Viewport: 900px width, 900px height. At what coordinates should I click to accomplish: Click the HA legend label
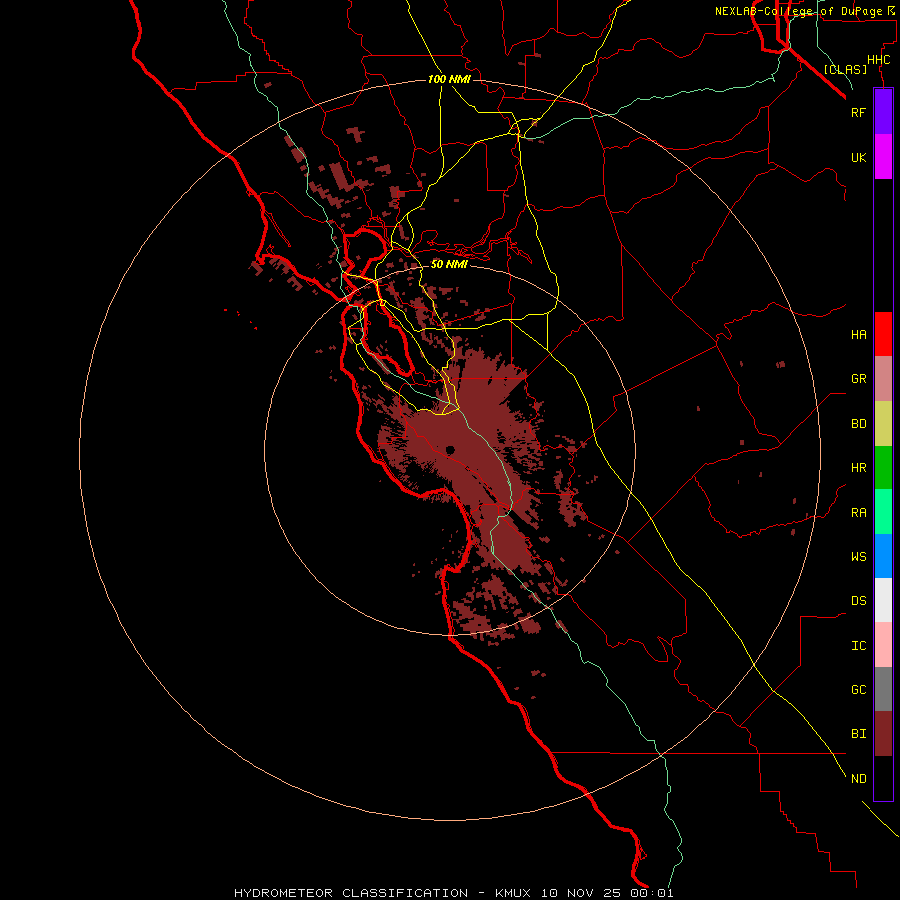pos(859,335)
